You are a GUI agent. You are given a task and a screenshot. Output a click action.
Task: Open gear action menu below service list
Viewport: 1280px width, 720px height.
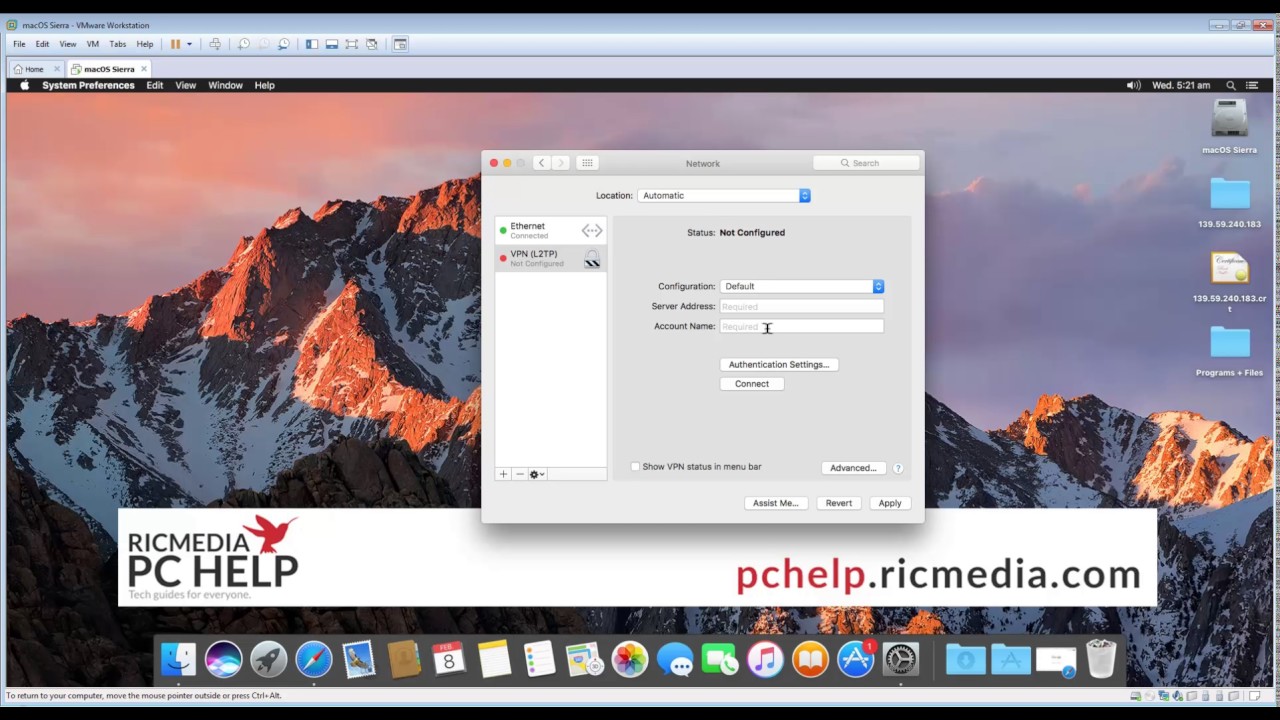(537, 474)
